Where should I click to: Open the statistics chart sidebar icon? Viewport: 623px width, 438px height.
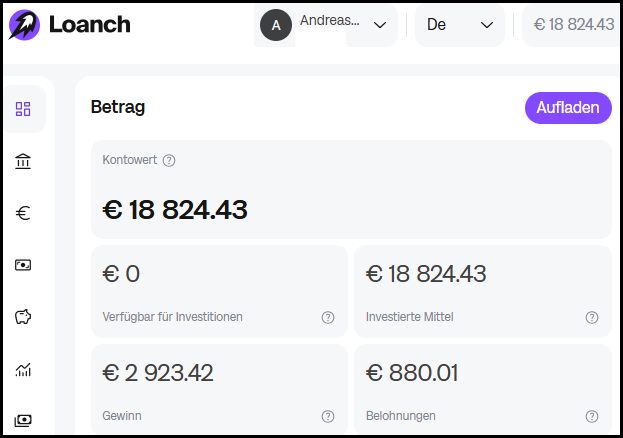pos(23,370)
